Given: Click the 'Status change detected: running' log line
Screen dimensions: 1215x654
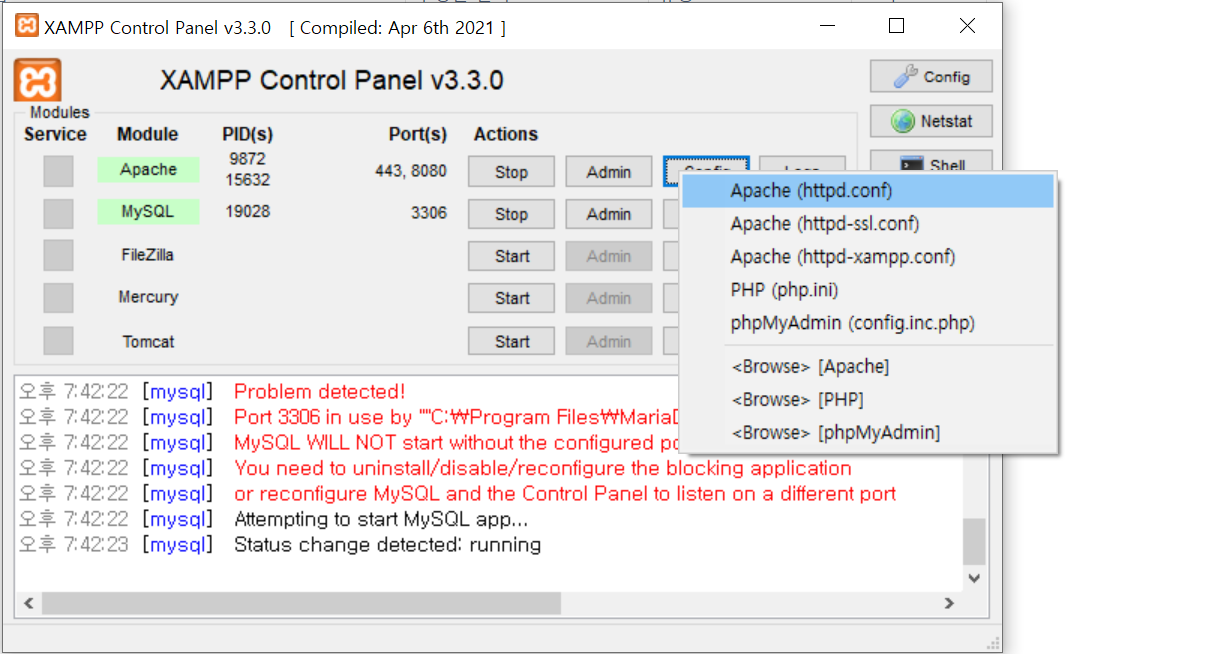Looking at the screenshot, I should (387, 545).
